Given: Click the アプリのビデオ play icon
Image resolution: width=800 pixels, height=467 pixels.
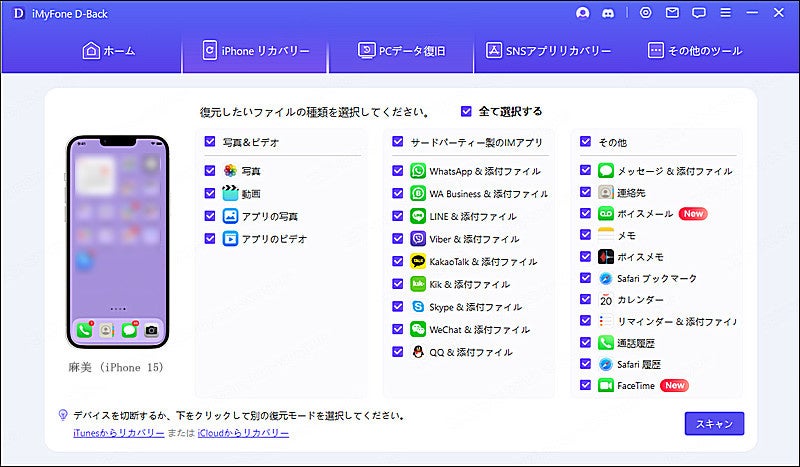Looking at the screenshot, I should point(230,238).
